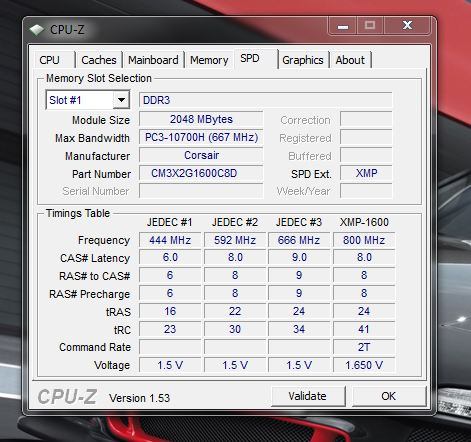Viewport: 471px width, 442px height.
Task: Click the 9.0 CAS# Latency cell
Action: [299, 258]
